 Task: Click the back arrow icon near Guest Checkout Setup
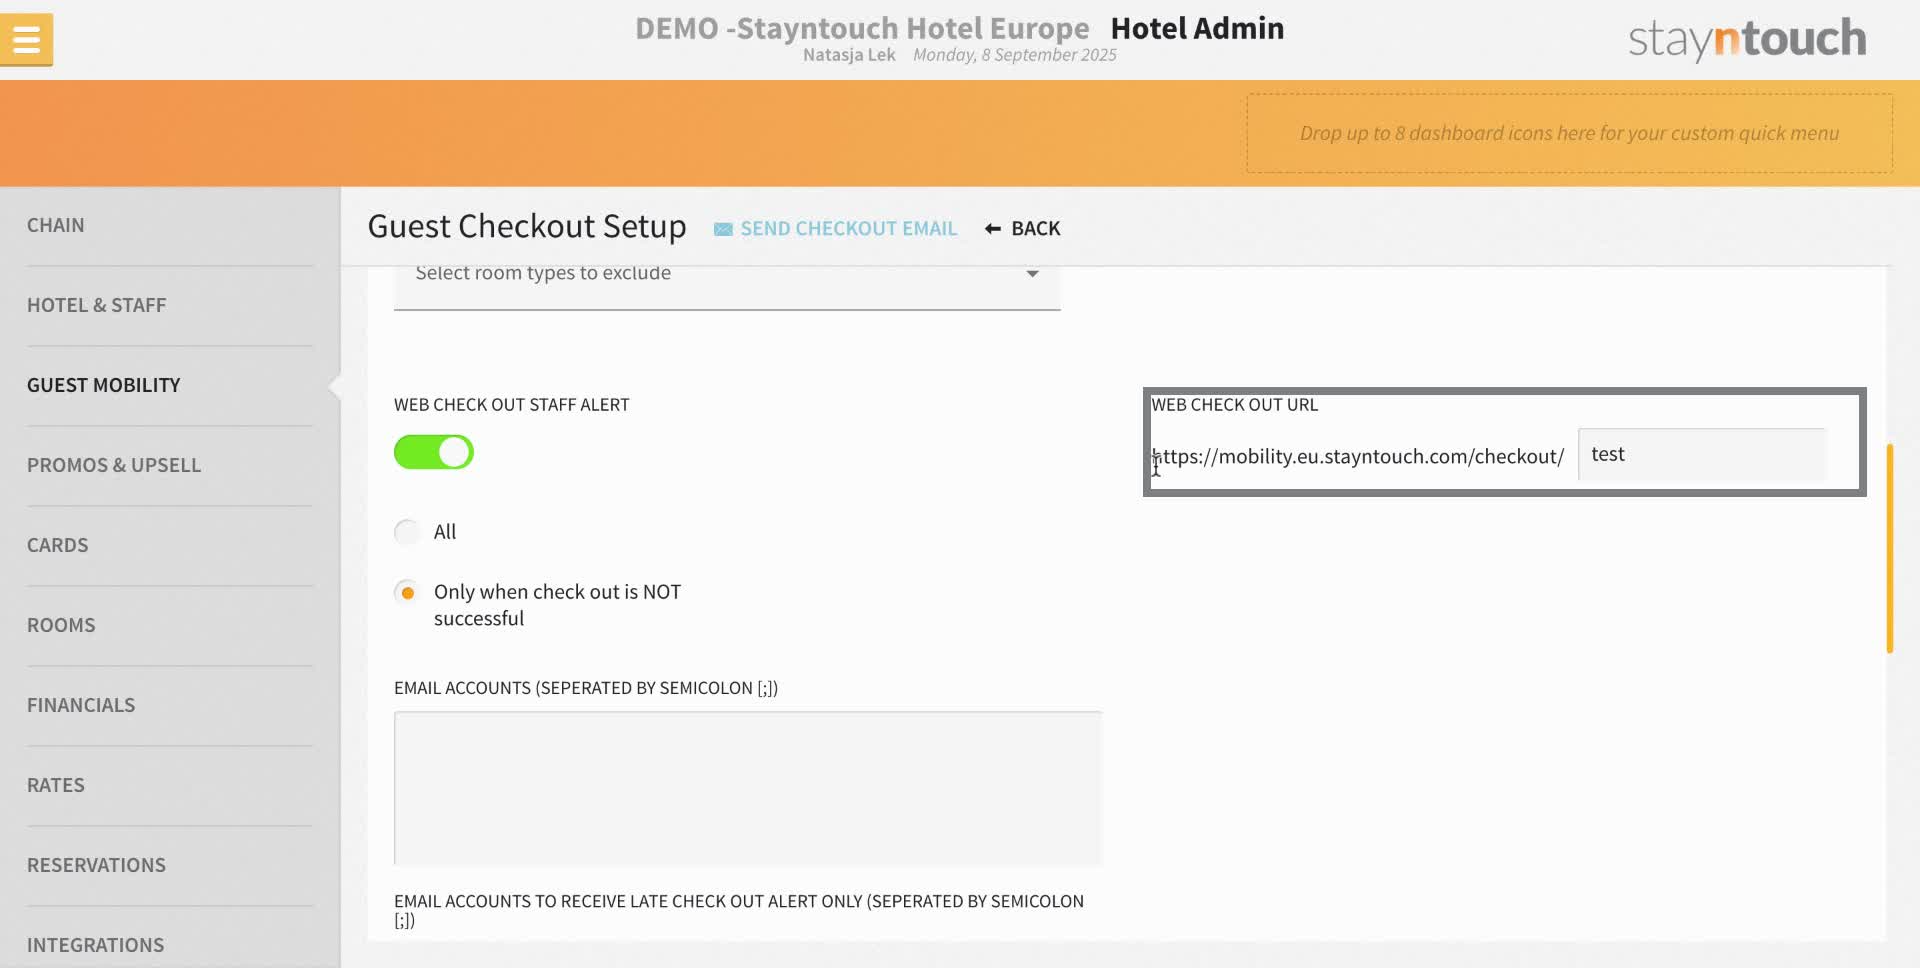(x=992, y=228)
